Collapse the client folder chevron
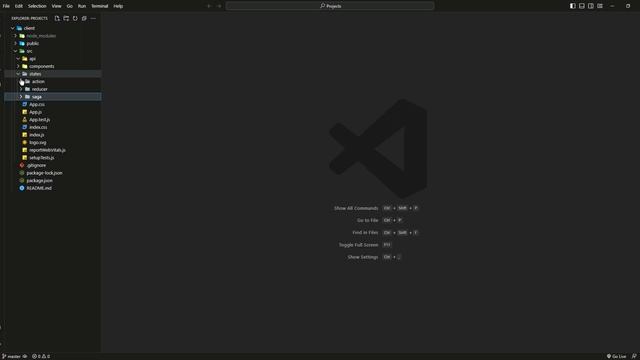640x360 pixels. click(x=13, y=28)
